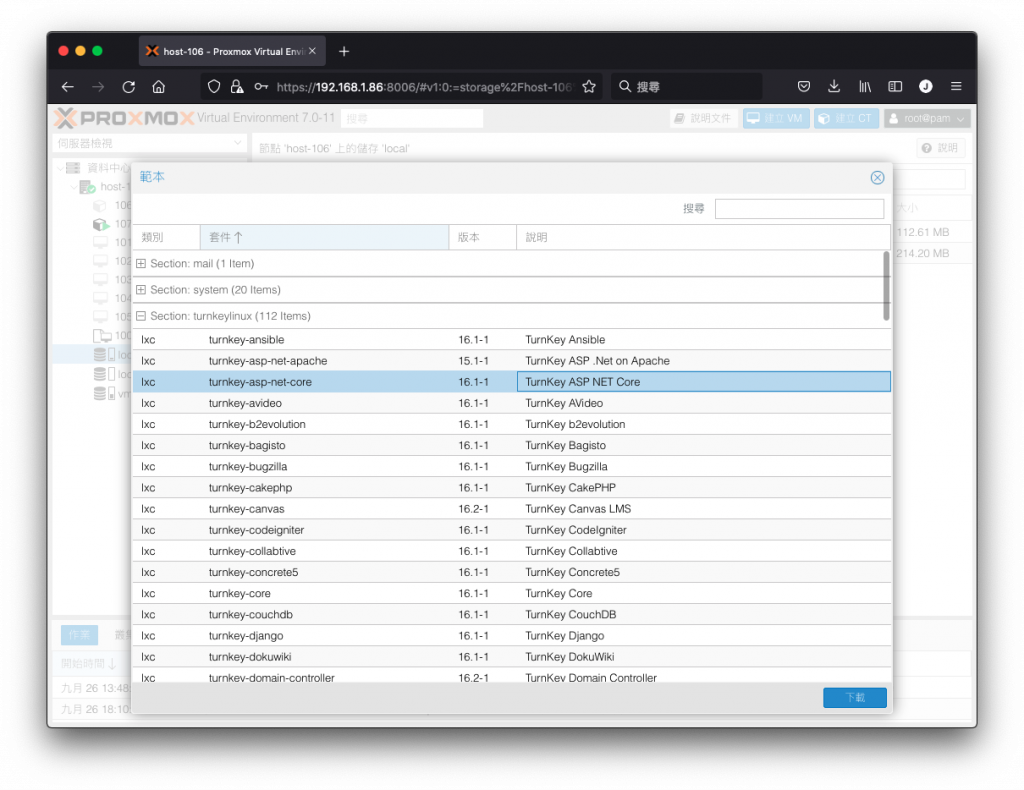Sort by the version column header
The width and height of the screenshot is (1024, 790).
click(483, 238)
